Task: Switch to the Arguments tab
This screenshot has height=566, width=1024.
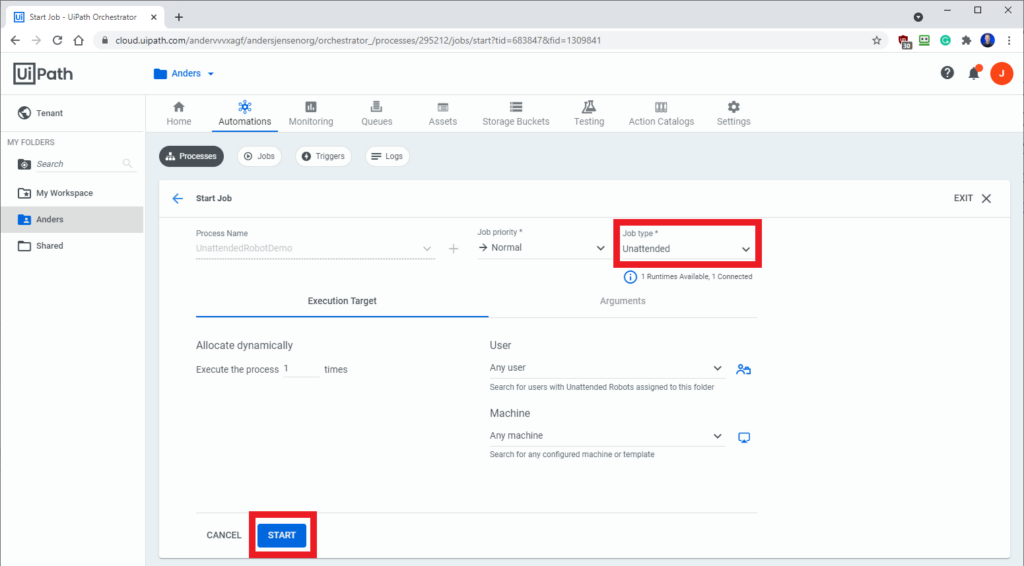Action: 622,301
